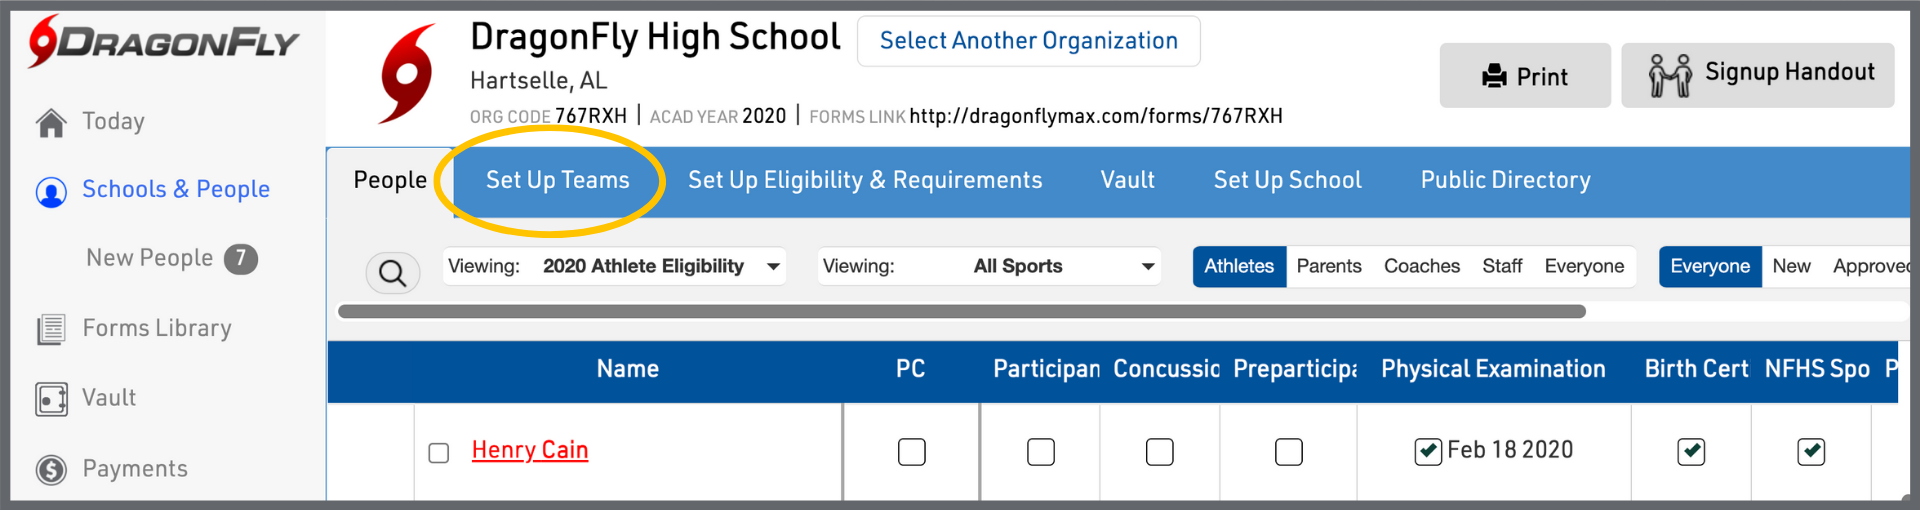Open Henry Cain's profile link
This screenshot has width=1920, height=510.
pyautogui.click(x=529, y=450)
